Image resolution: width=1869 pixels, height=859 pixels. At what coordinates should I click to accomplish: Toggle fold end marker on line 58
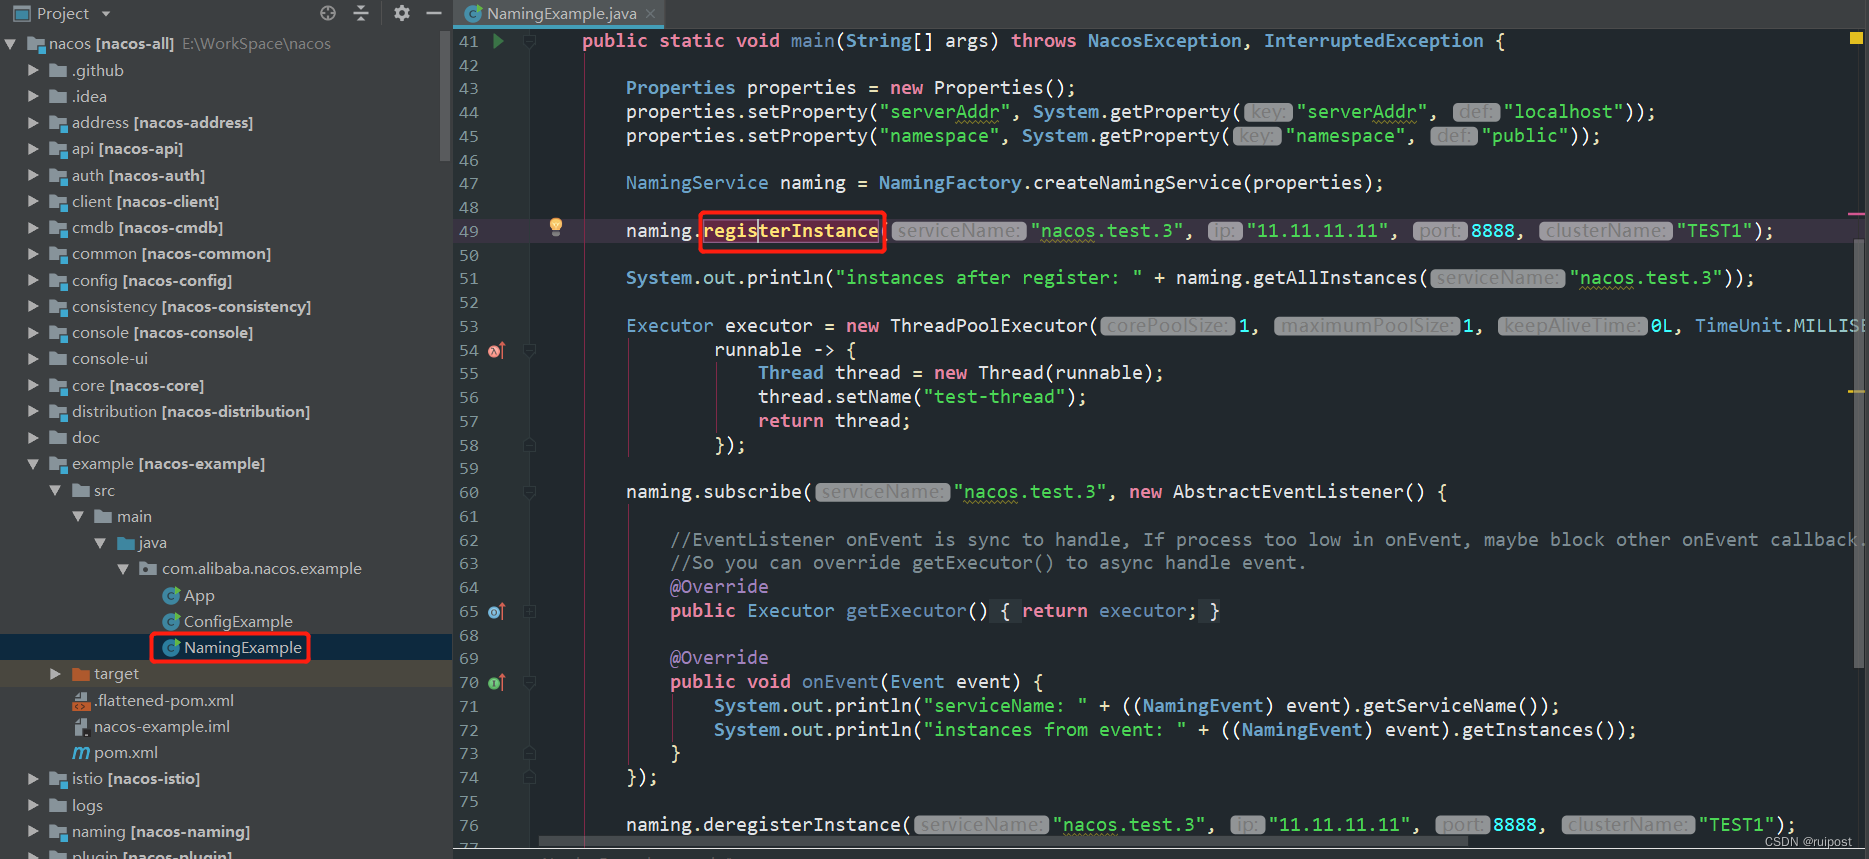tap(530, 445)
